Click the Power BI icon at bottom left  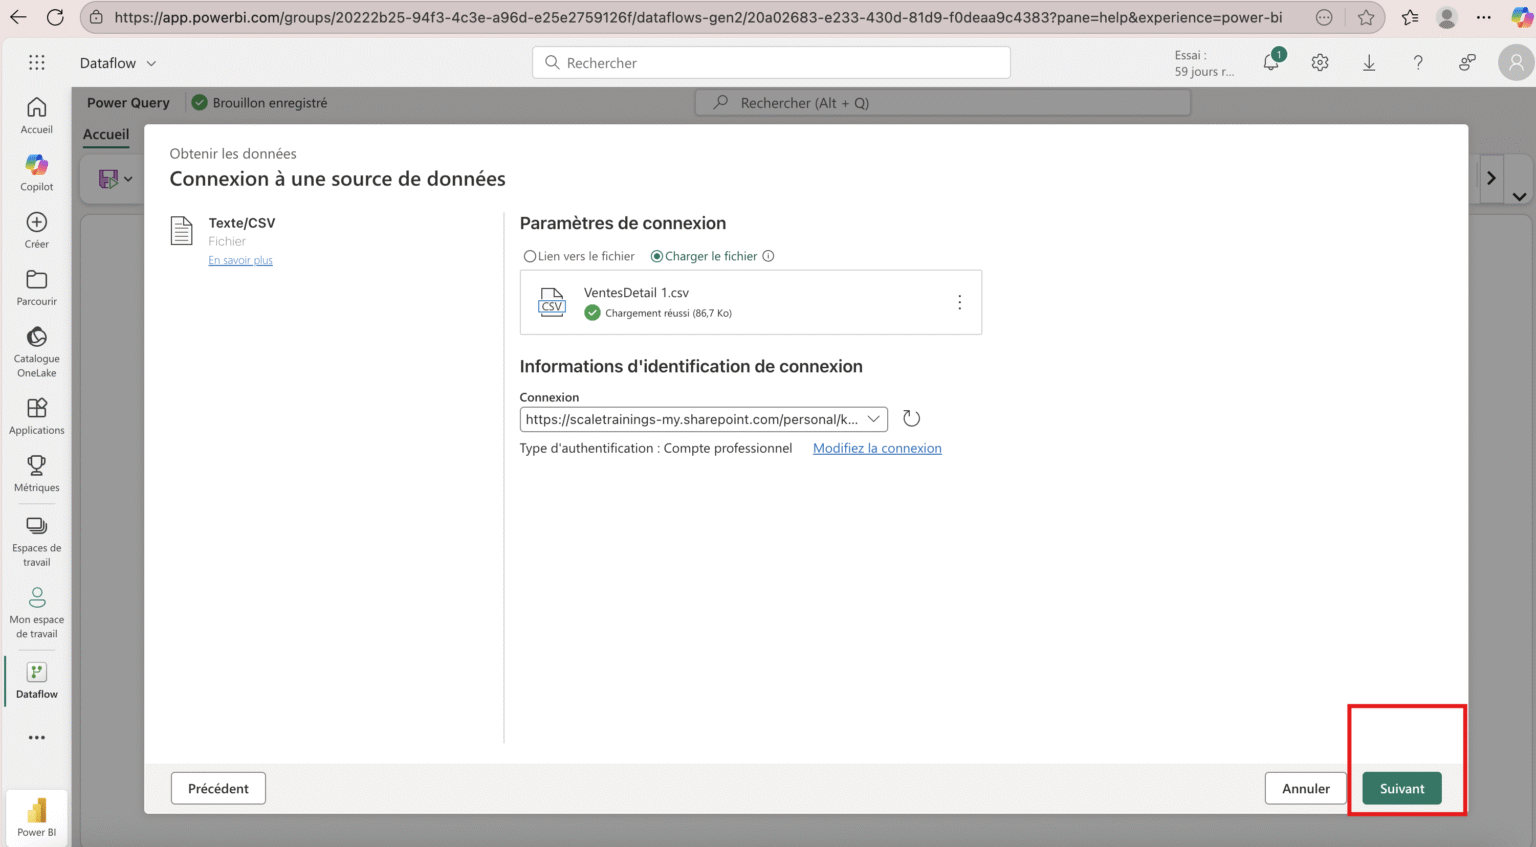click(x=36, y=812)
